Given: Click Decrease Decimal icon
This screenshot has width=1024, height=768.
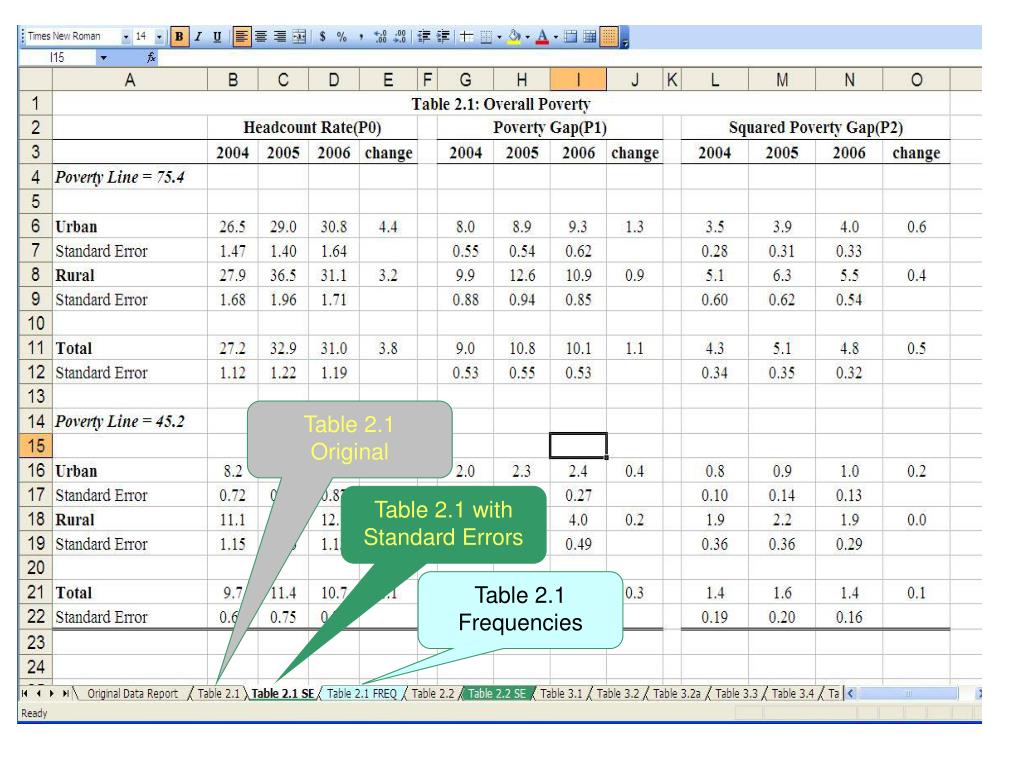Looking at the screenshot, I should tap(400, 37).
